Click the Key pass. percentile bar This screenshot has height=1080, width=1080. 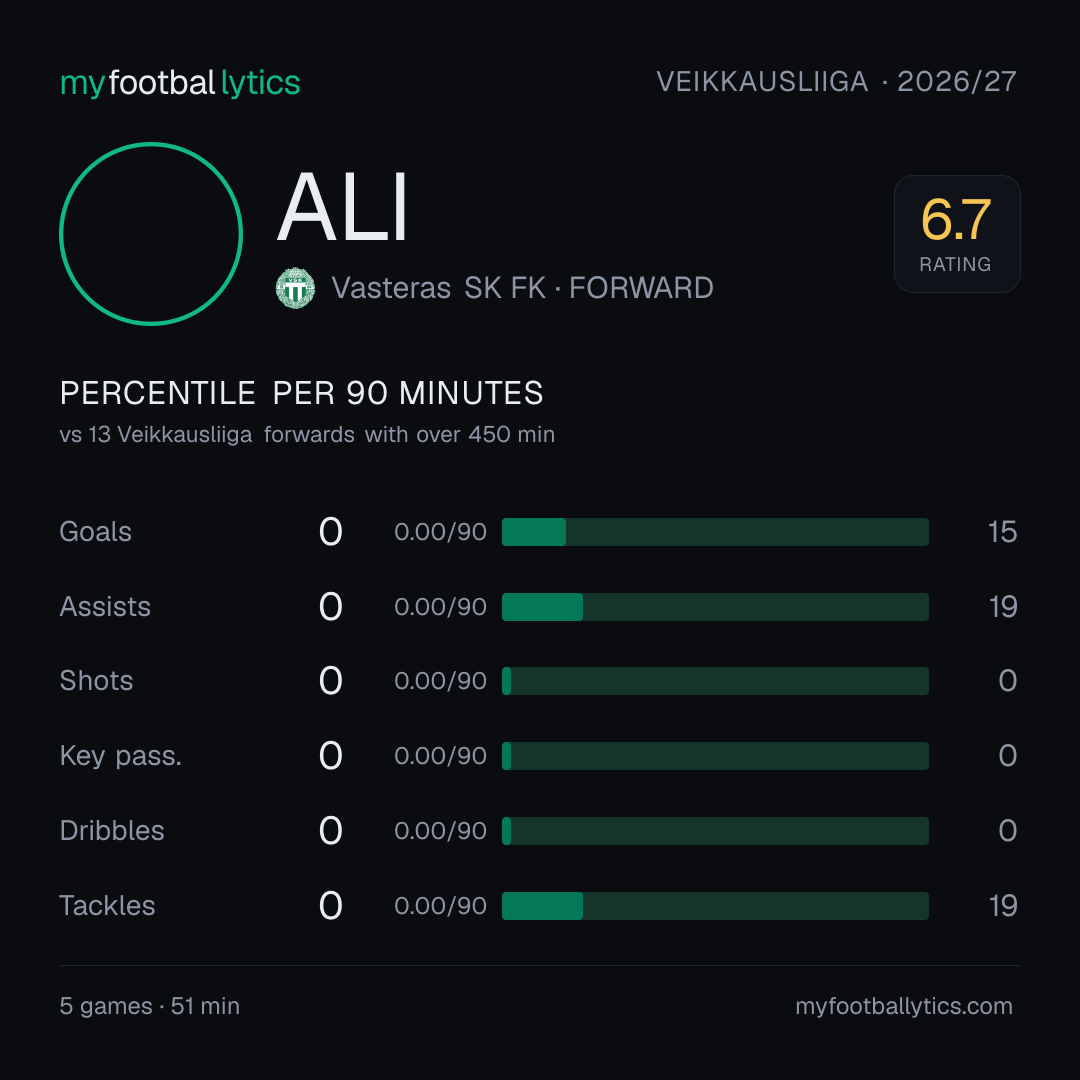(x=715, y=756)
